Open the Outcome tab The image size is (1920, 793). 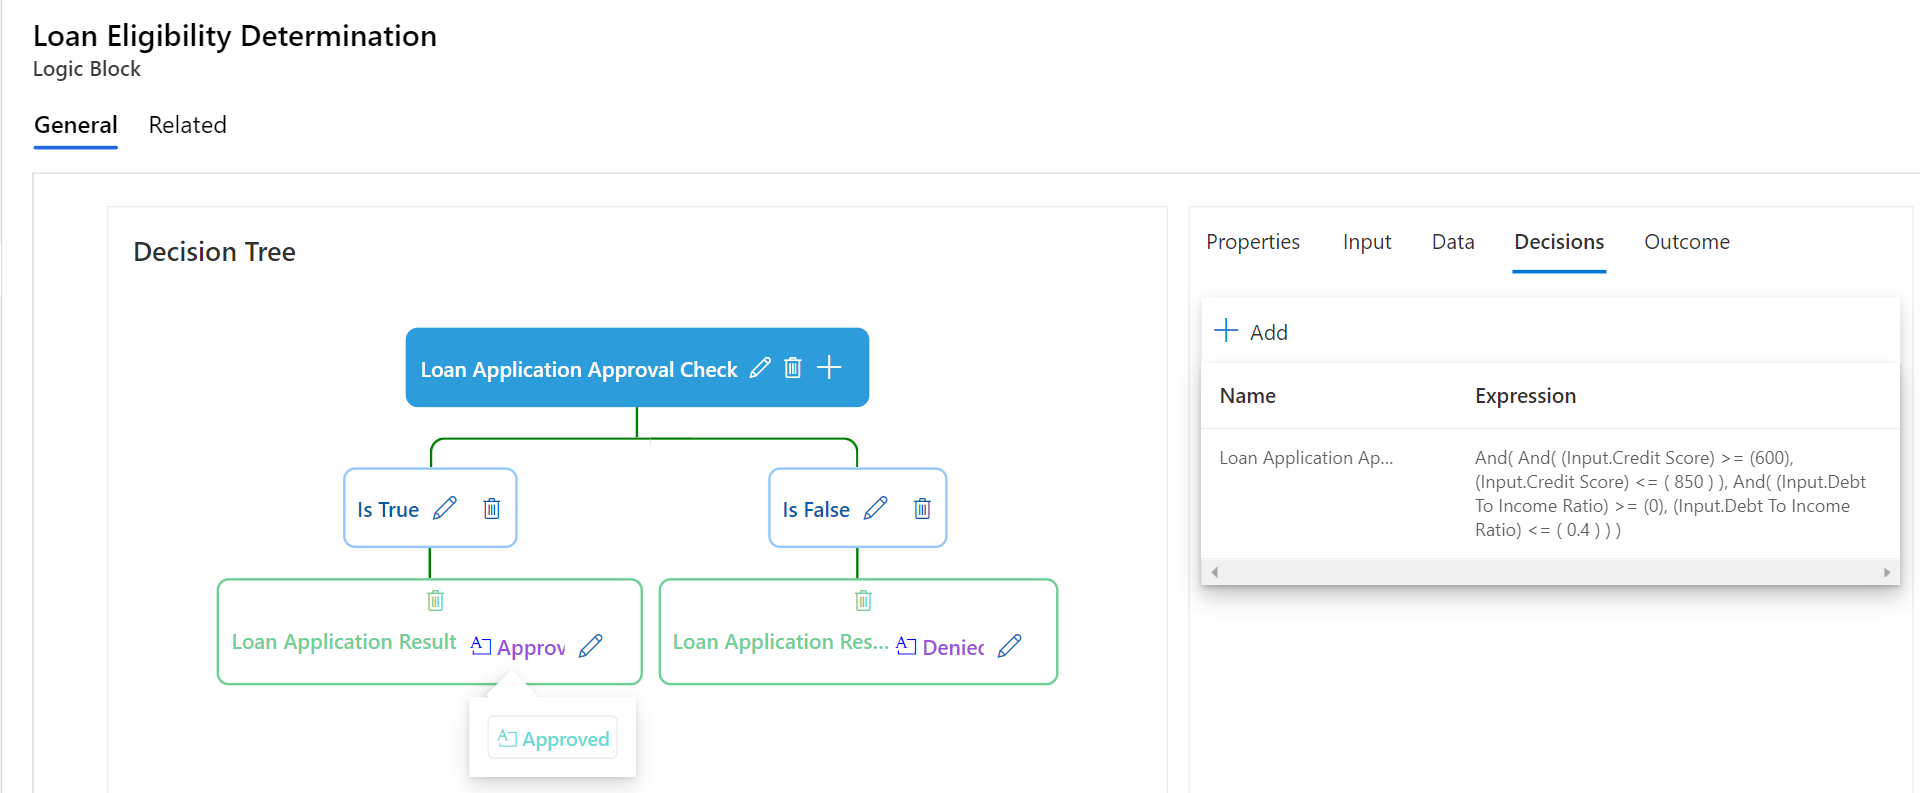coord(1686,242)
